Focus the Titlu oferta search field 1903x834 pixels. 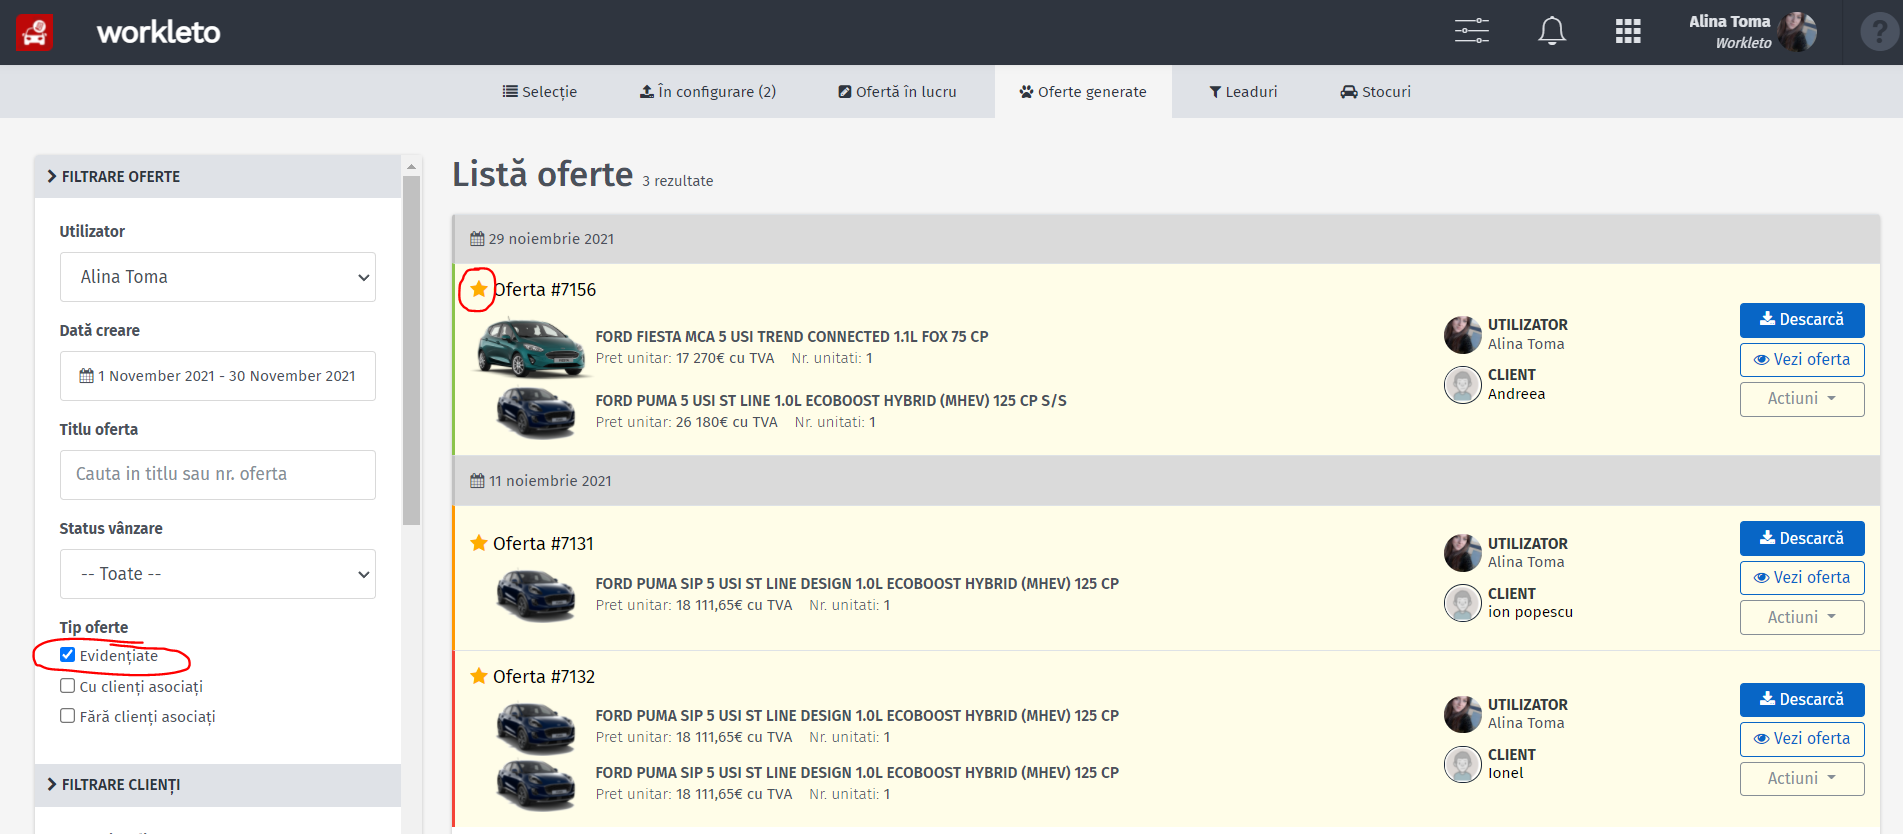point(218,475)
